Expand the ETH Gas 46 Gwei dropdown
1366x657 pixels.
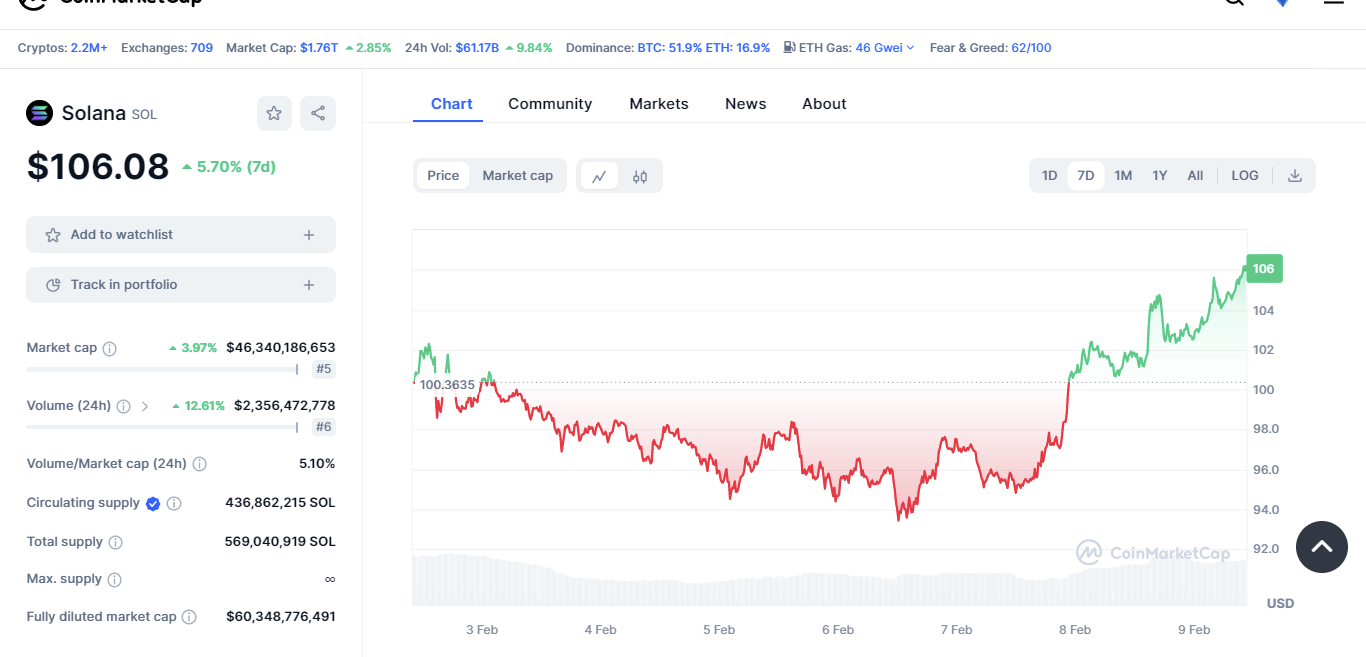[884, 47]
